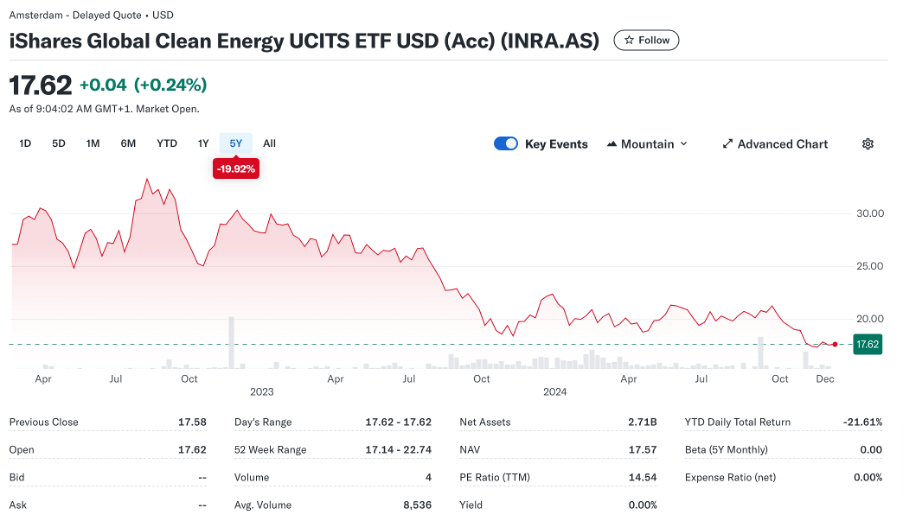Select the 5D time range tab

pyautogui.click(x=59, y=144)
